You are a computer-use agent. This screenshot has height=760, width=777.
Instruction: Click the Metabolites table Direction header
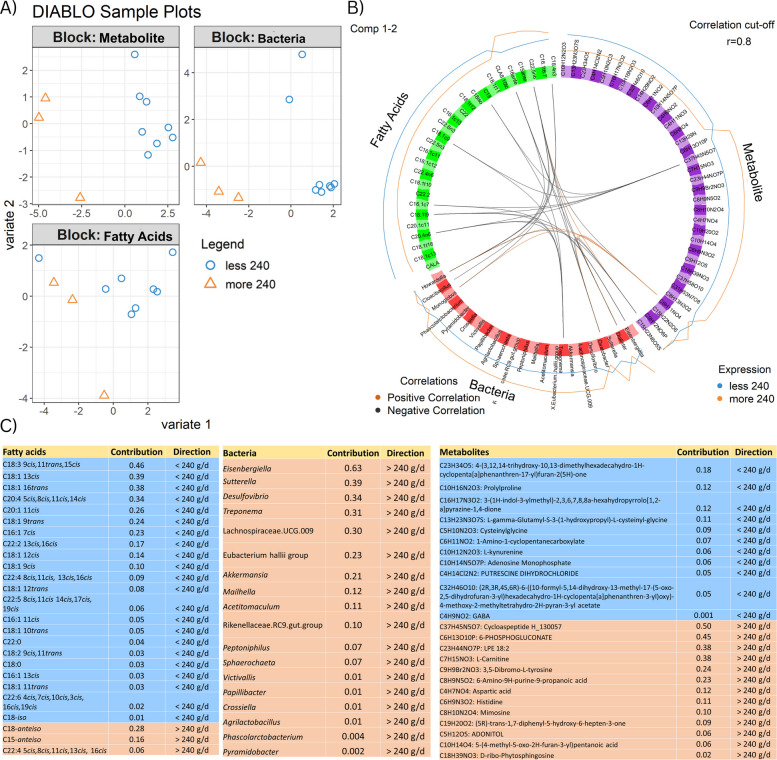pyautogui.click(x=753, y=452)
